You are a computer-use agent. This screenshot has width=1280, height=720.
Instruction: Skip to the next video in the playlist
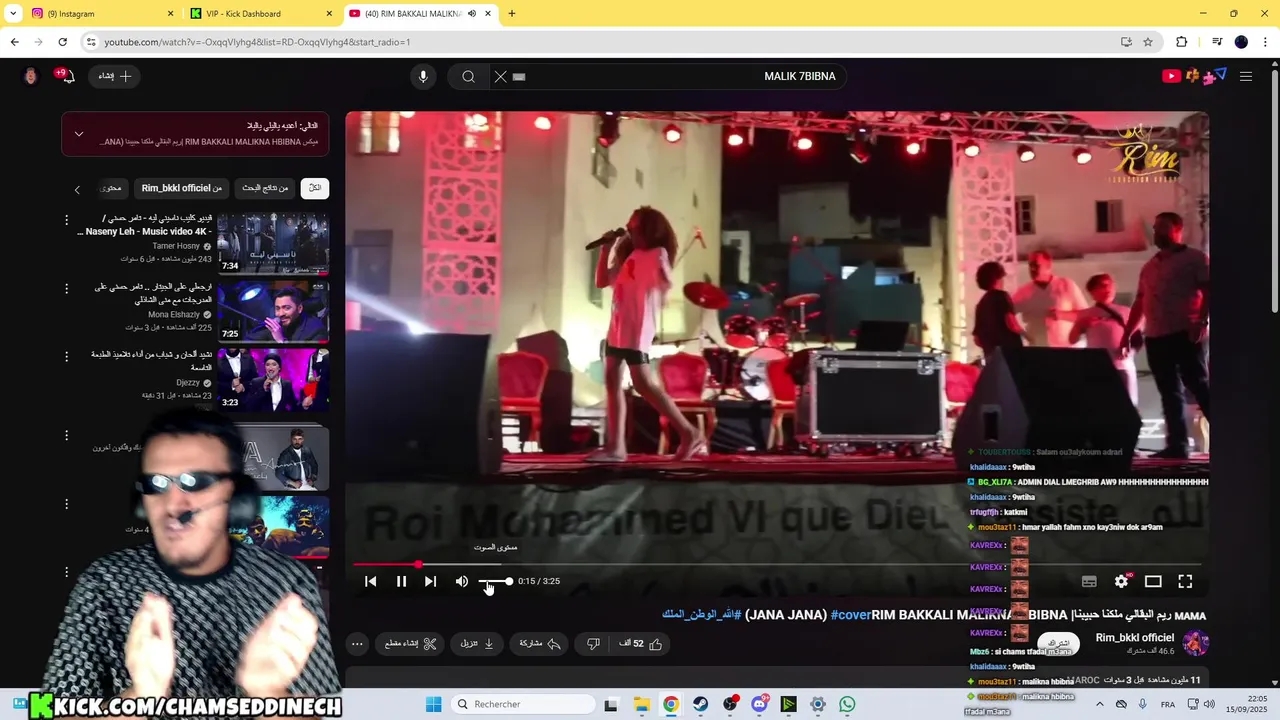(430, 581)
